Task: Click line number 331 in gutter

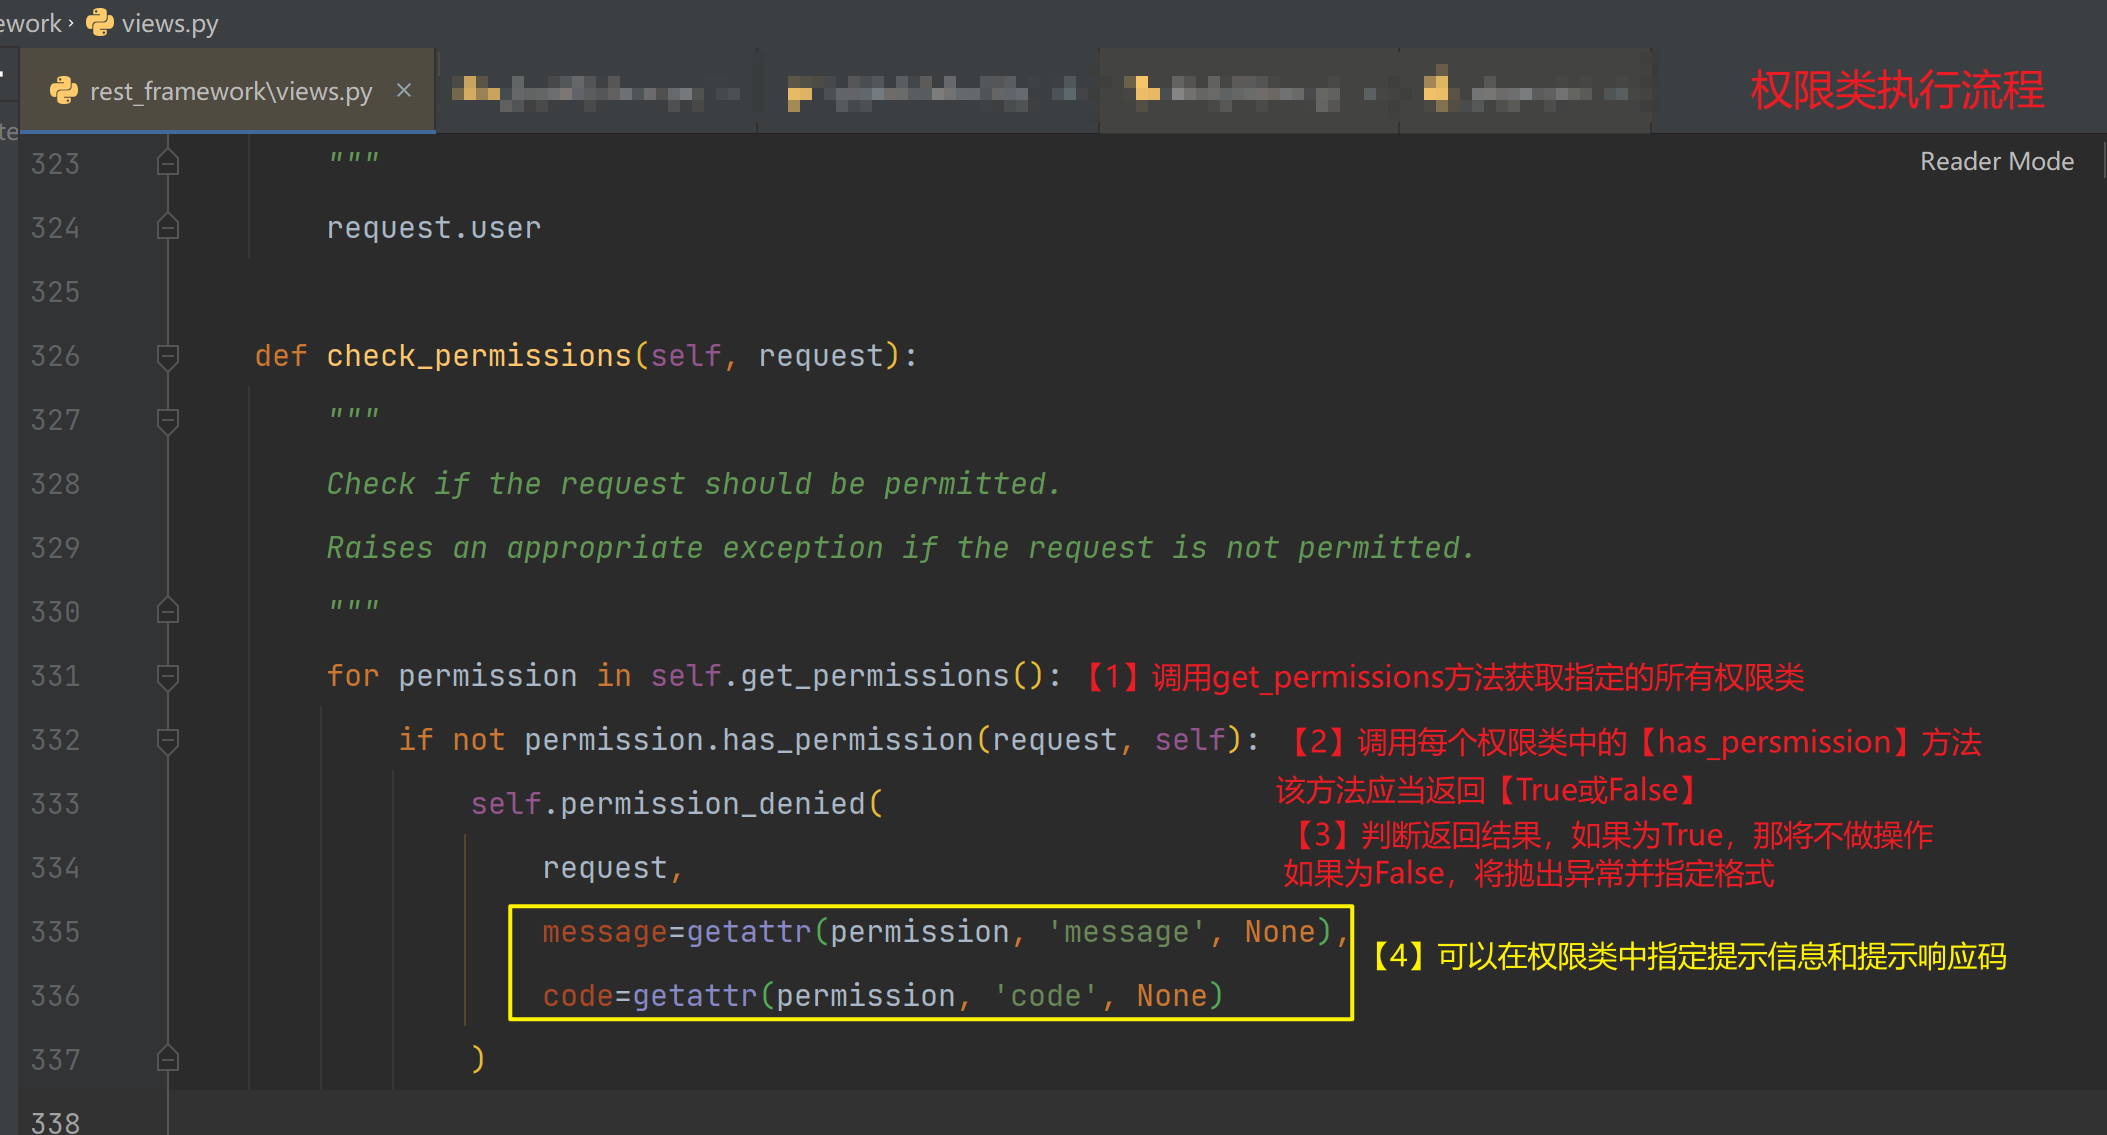Action: 55,676
